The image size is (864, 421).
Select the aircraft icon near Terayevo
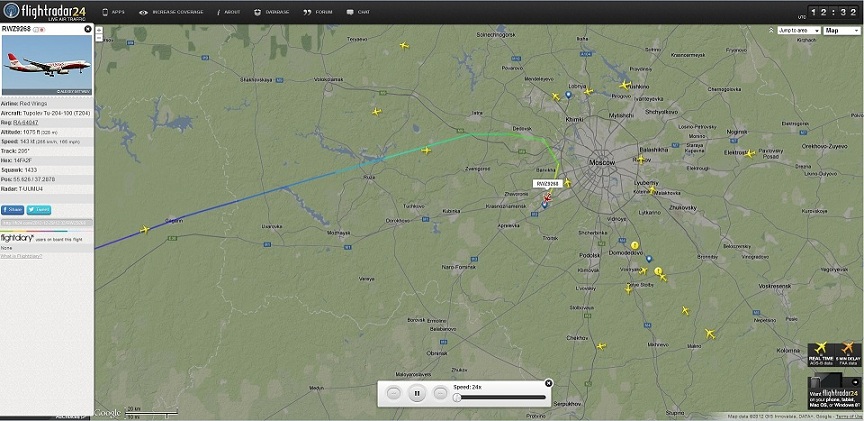click(404, 45)
